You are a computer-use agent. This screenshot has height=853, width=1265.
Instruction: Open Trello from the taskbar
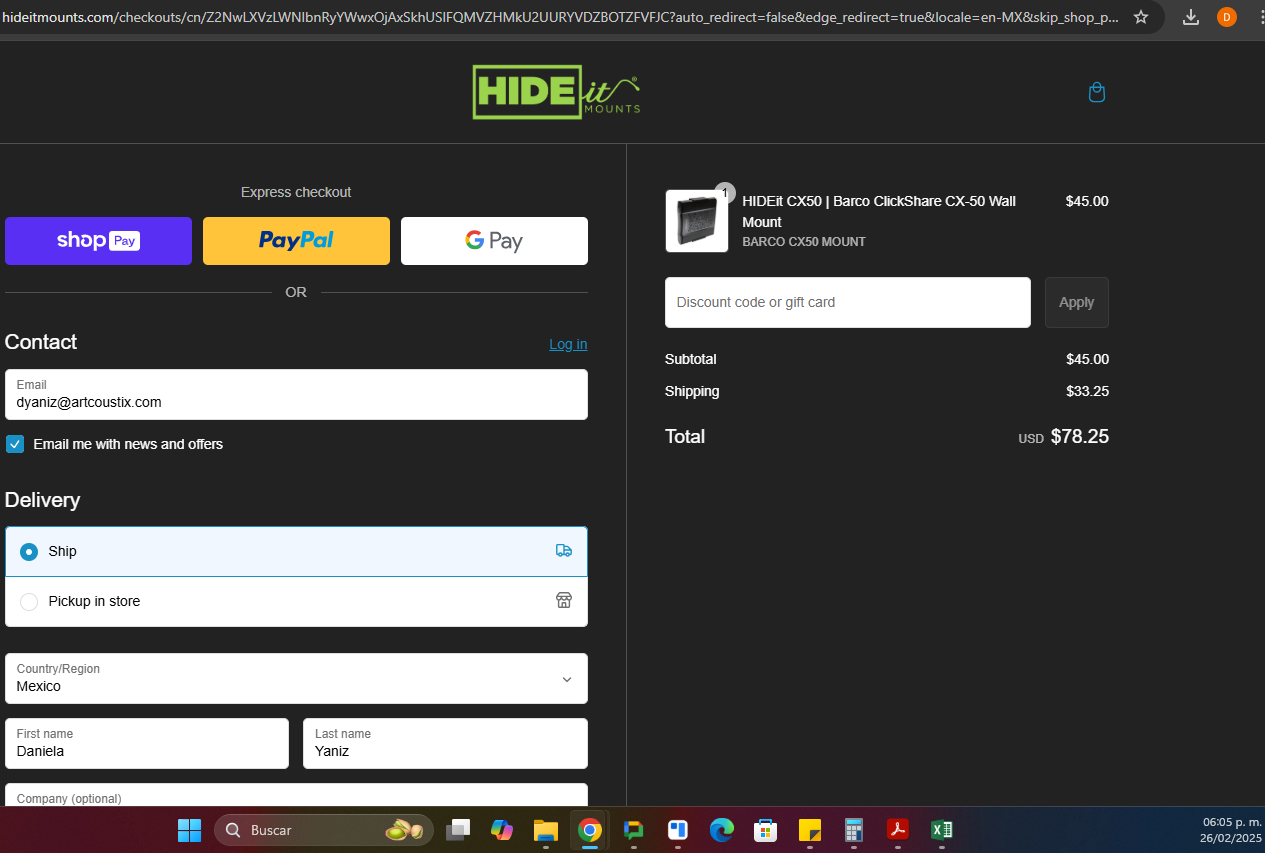pos(677,830)
